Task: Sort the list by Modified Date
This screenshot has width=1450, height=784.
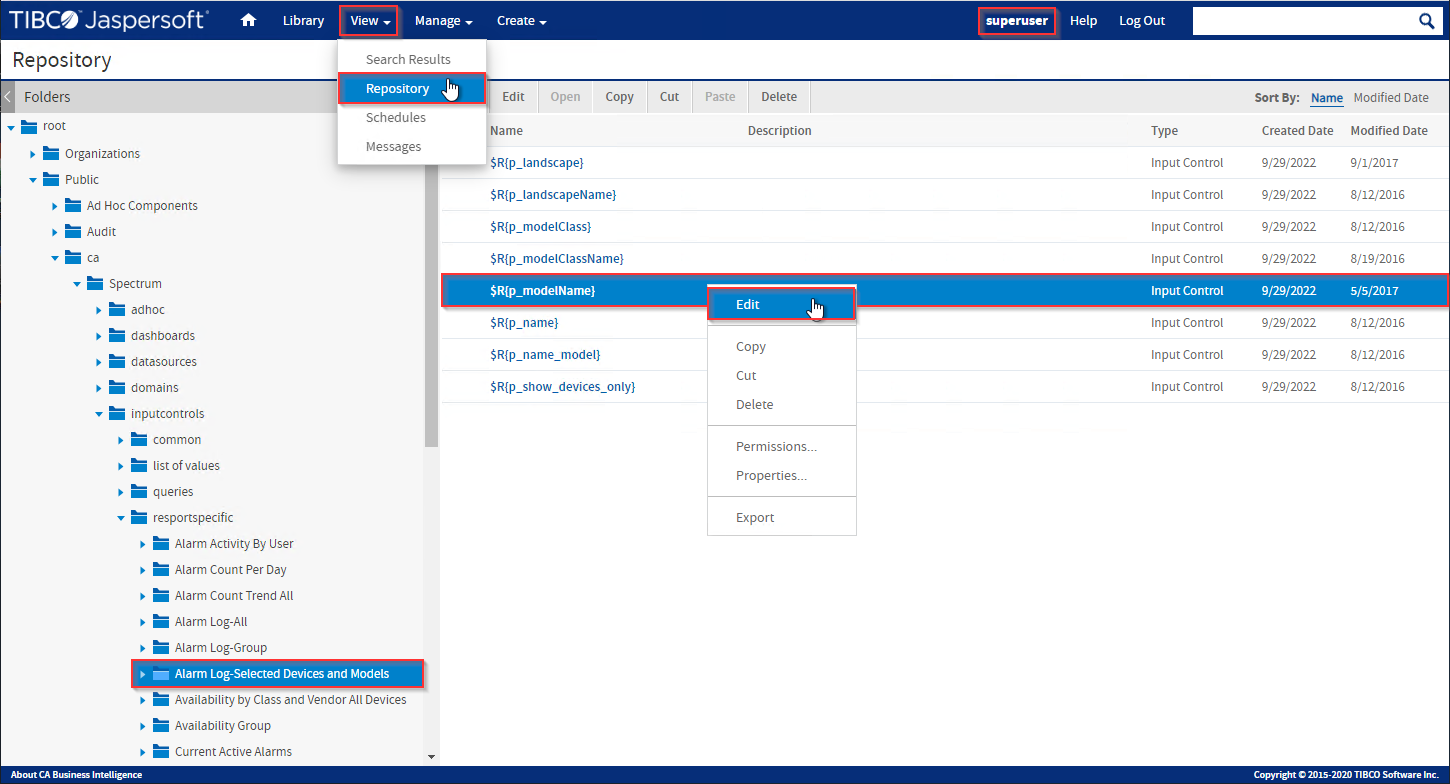Action: 1391,98
